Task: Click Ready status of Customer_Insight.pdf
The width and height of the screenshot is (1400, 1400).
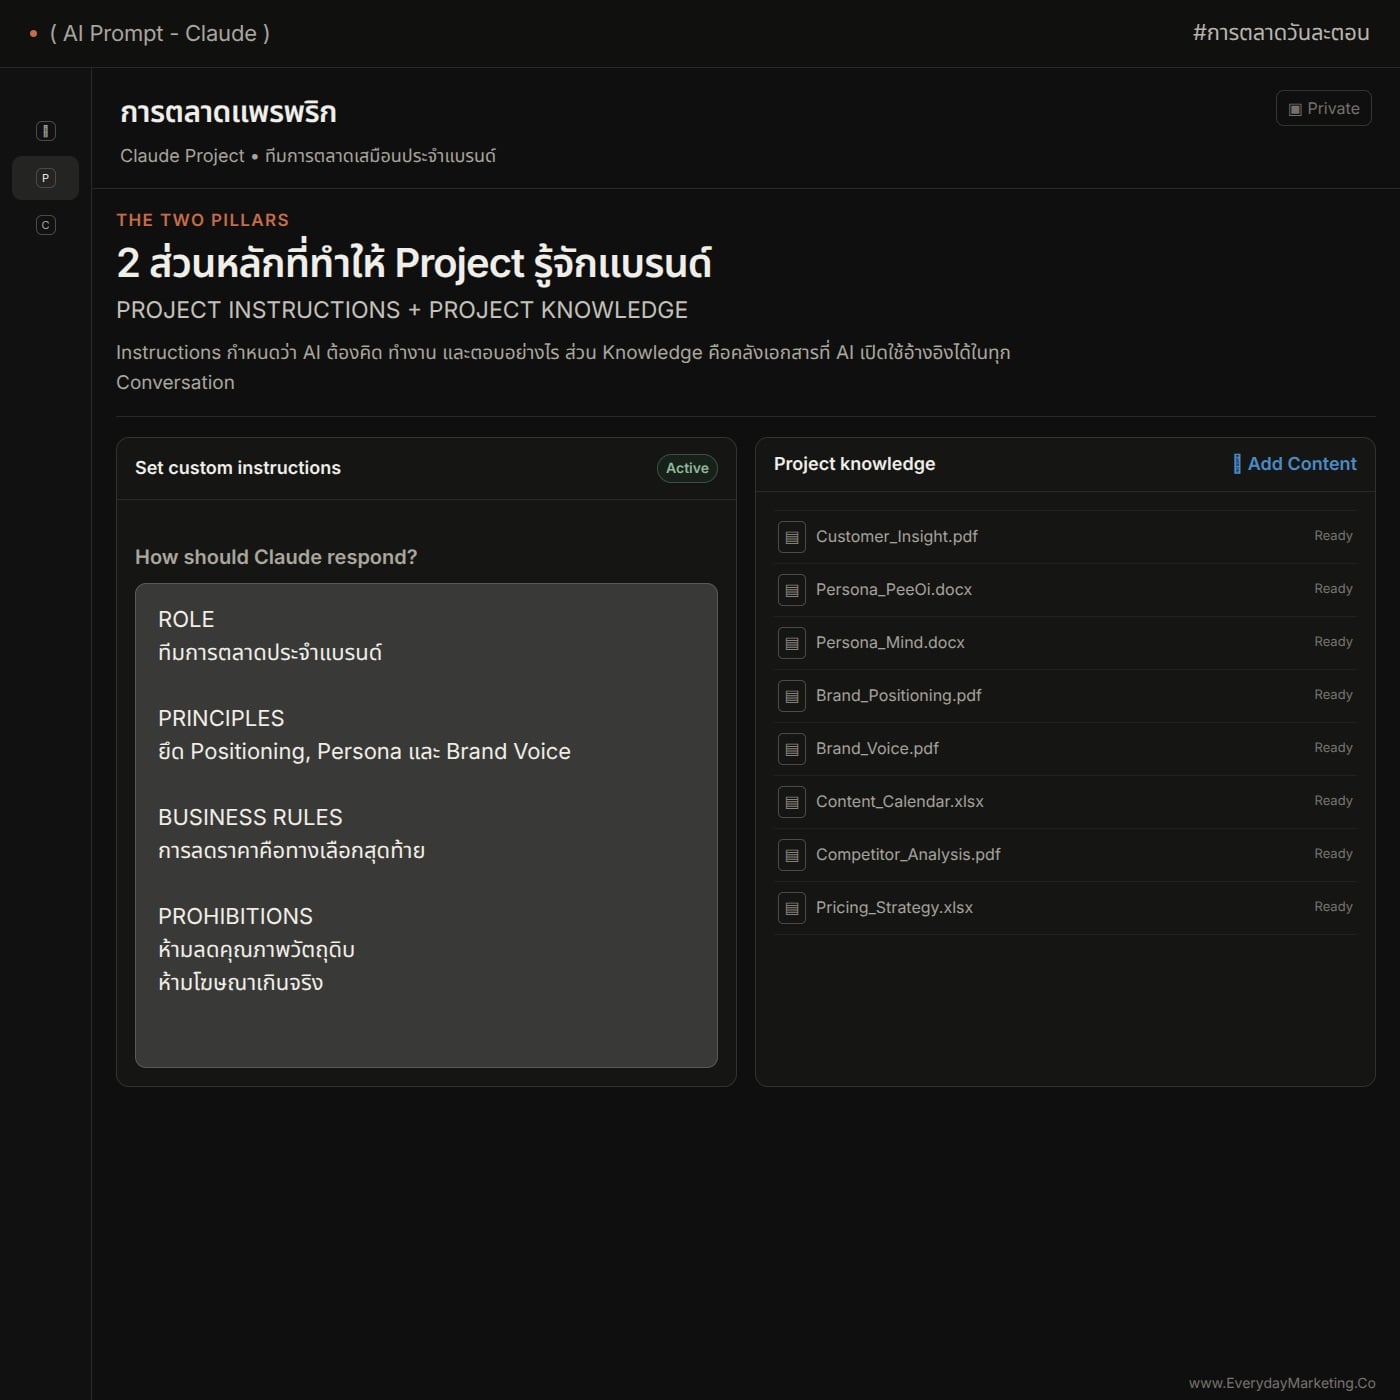Action: [1333, 536]
